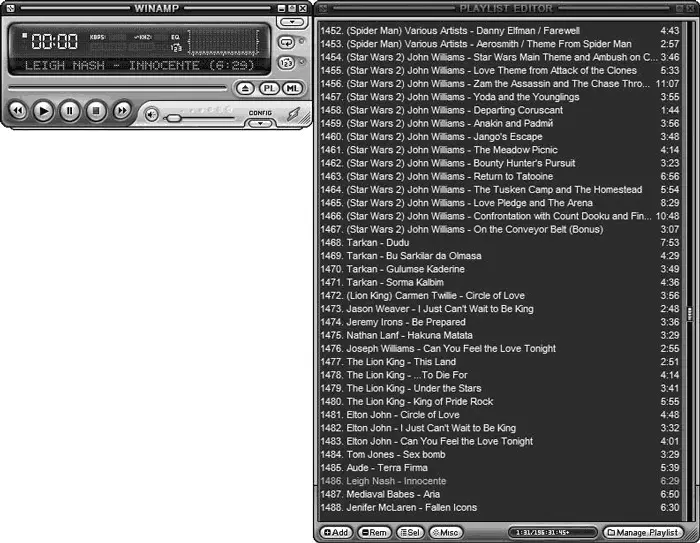Open the Misc menu in playlist editor
The height and width of the screenshot is (543, 700).
coord(445,532)
